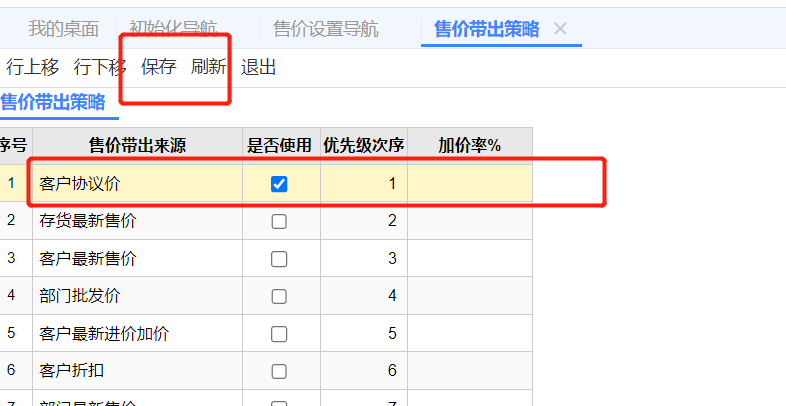This screenshot has height=406, width=786.
Task: Save changes with 保存
Action: pyautogui.click(x=159, y=67)
